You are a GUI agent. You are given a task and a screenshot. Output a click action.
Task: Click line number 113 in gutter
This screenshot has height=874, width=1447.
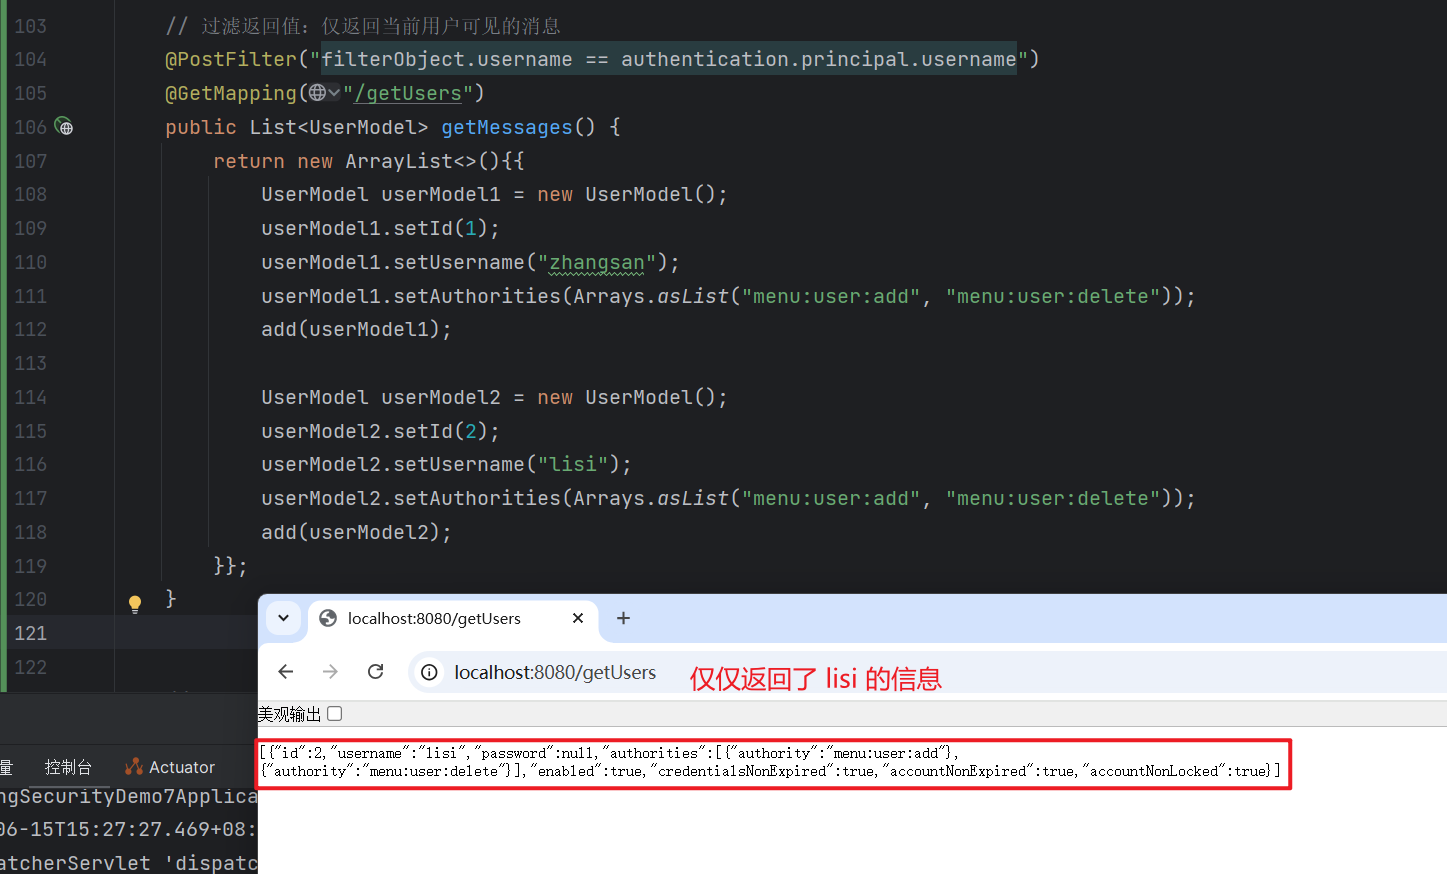pyautogui.click(x=30, y=363)
